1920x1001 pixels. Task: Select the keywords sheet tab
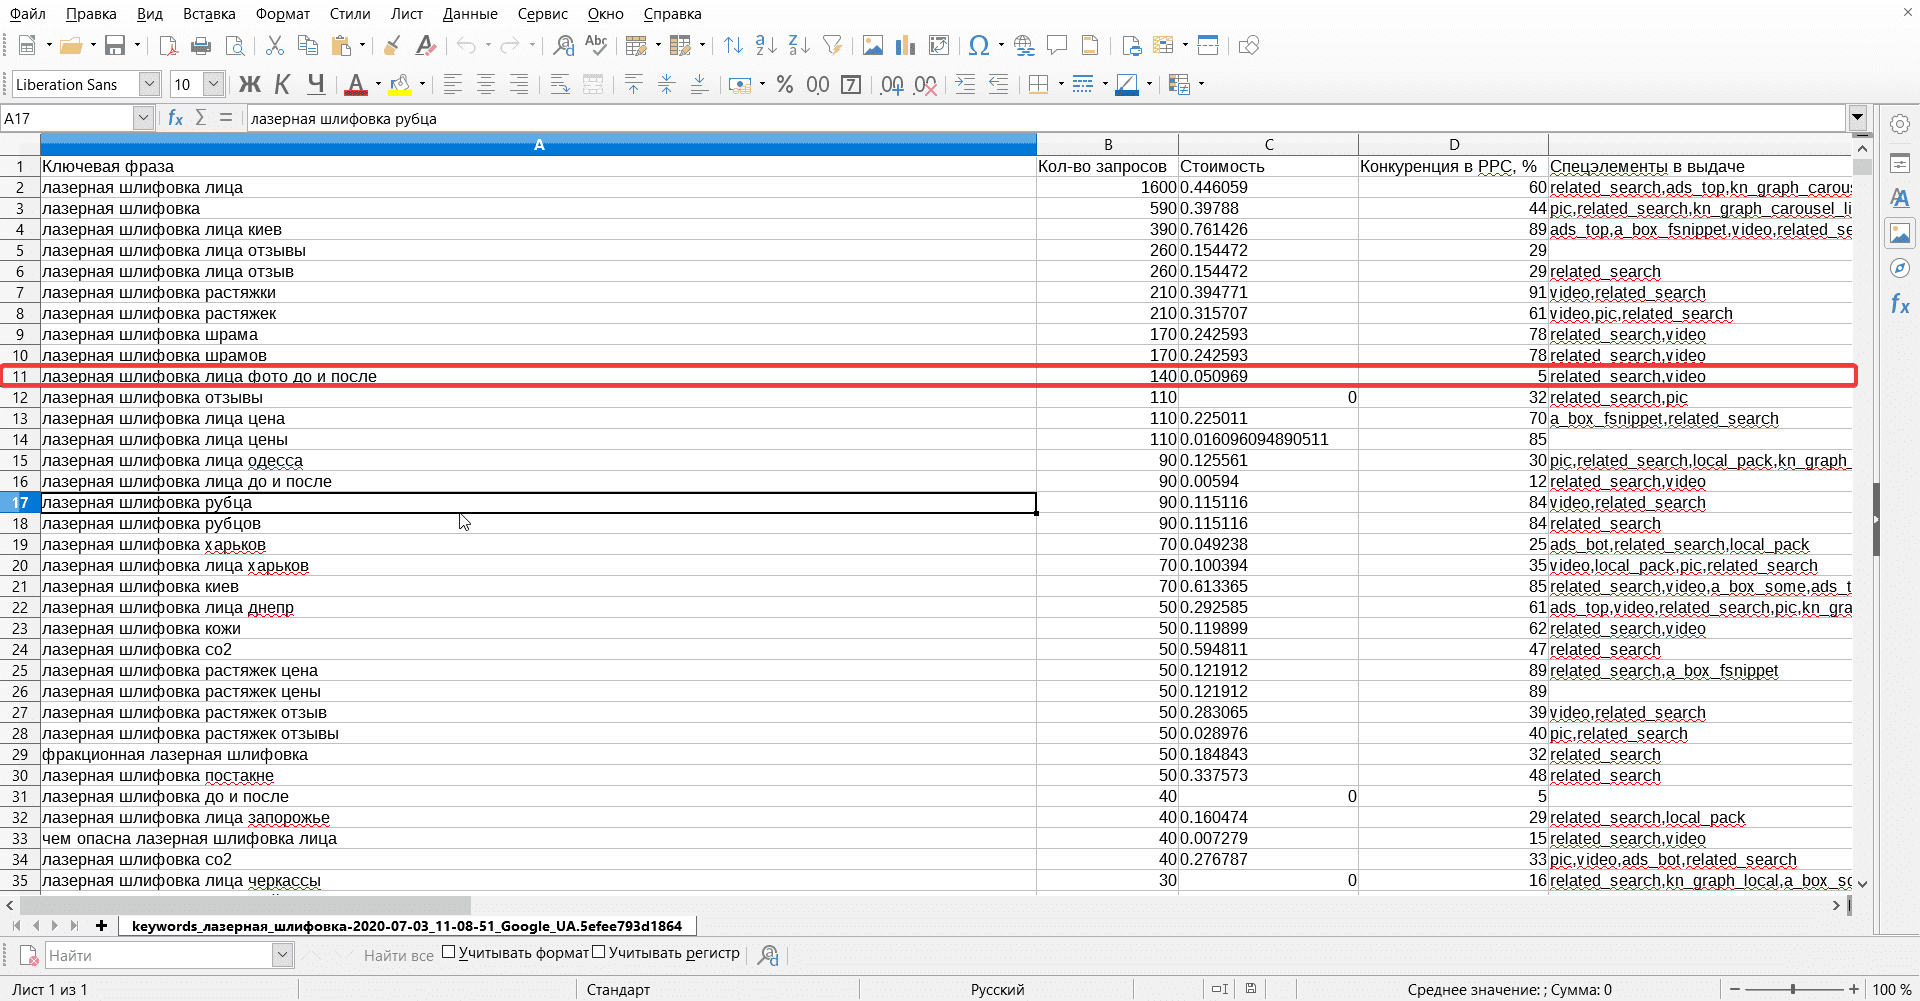click(x=407, y=926)
